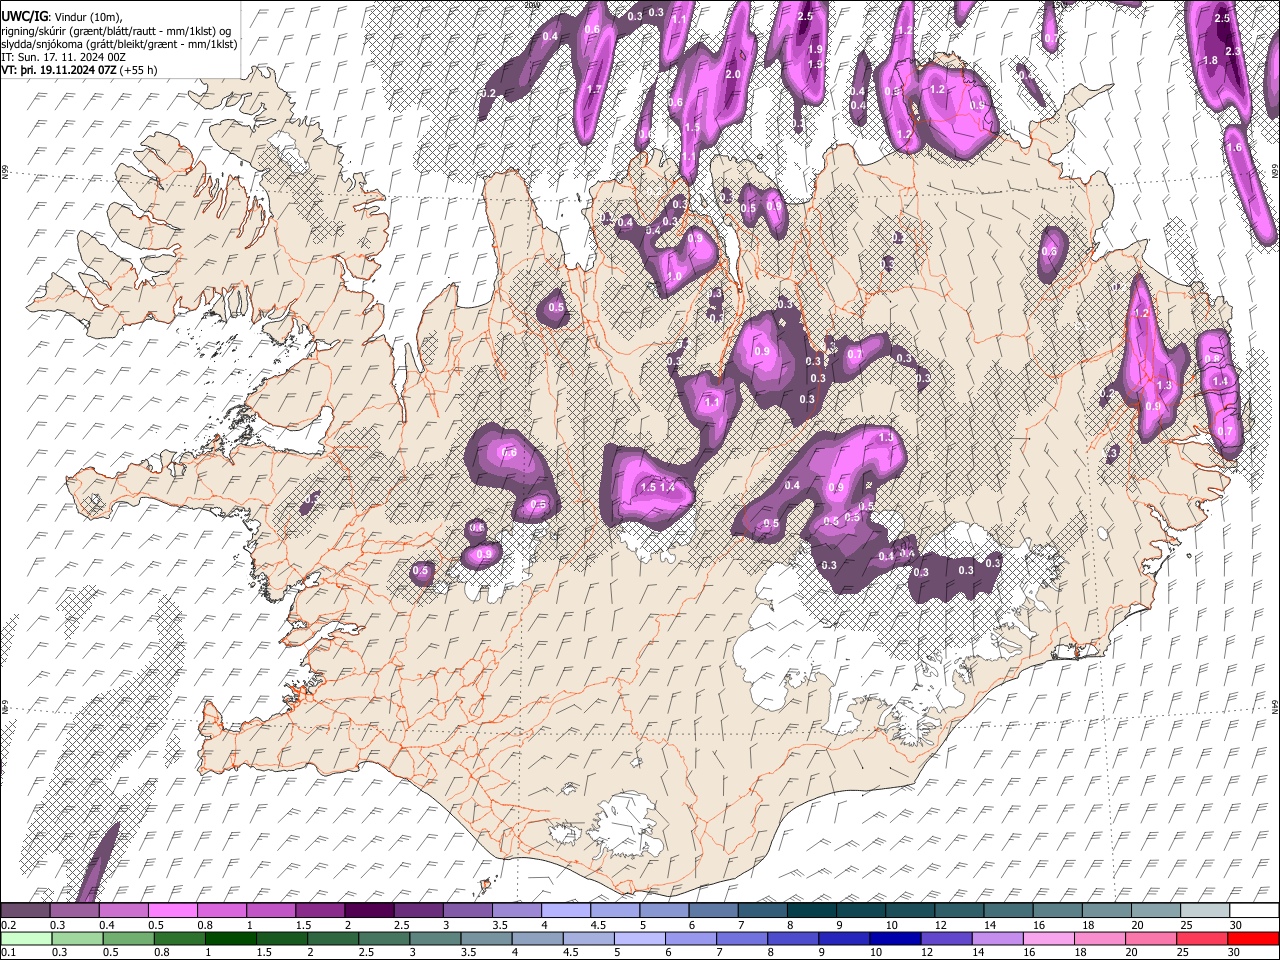1280x960 pixels.
Task: Select the 'IT: Sun. 17. 11. 2024 00Z' line
Action: [x=63, y=58]
